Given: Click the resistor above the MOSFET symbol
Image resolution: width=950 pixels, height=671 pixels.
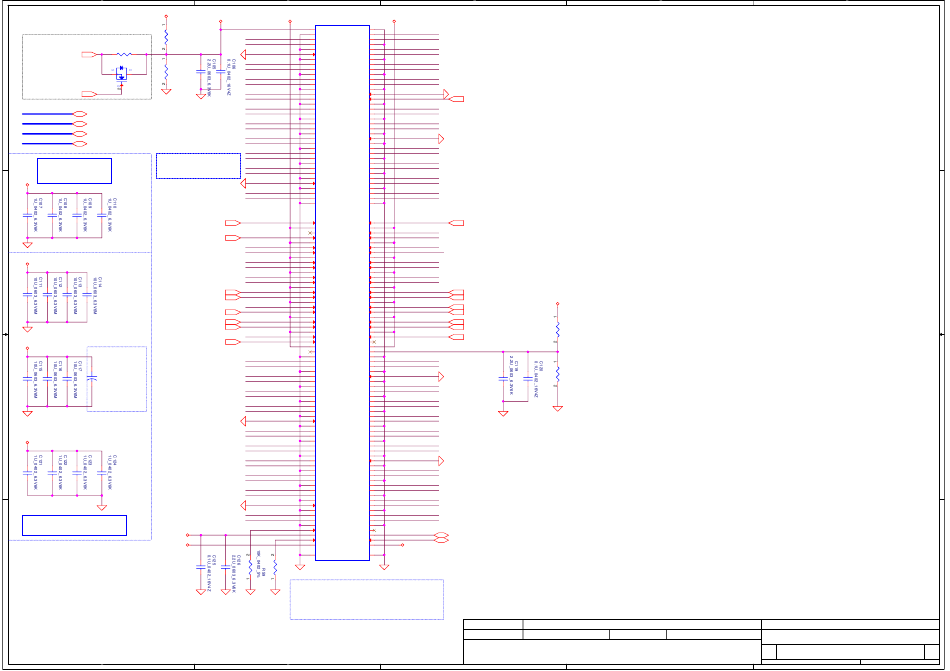Looking at the screenshot, I should (x=124, y=55).
